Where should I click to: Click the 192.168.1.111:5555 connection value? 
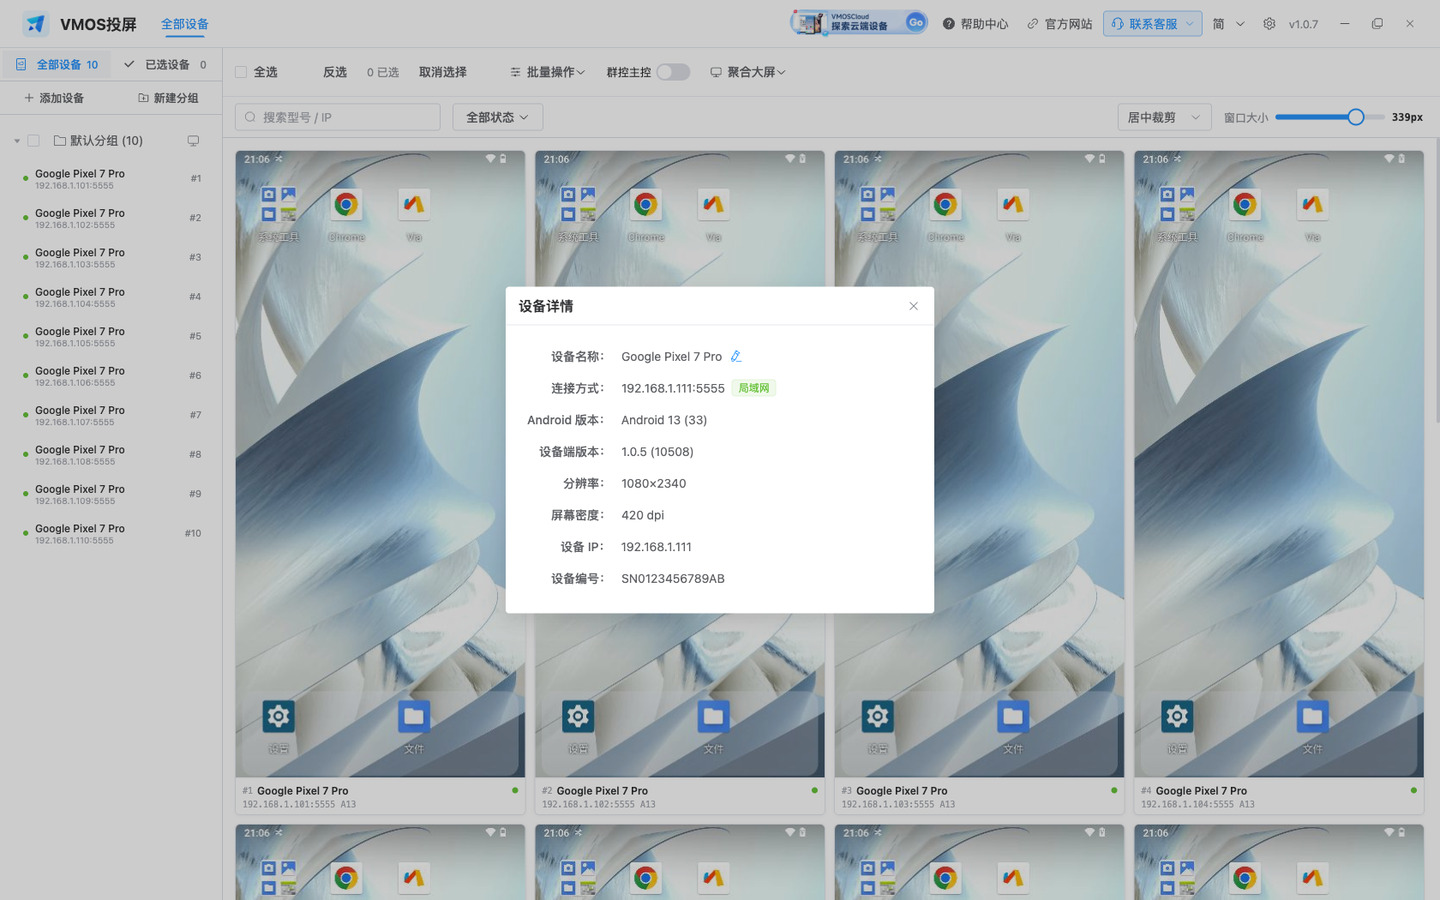tap(673, 388)
